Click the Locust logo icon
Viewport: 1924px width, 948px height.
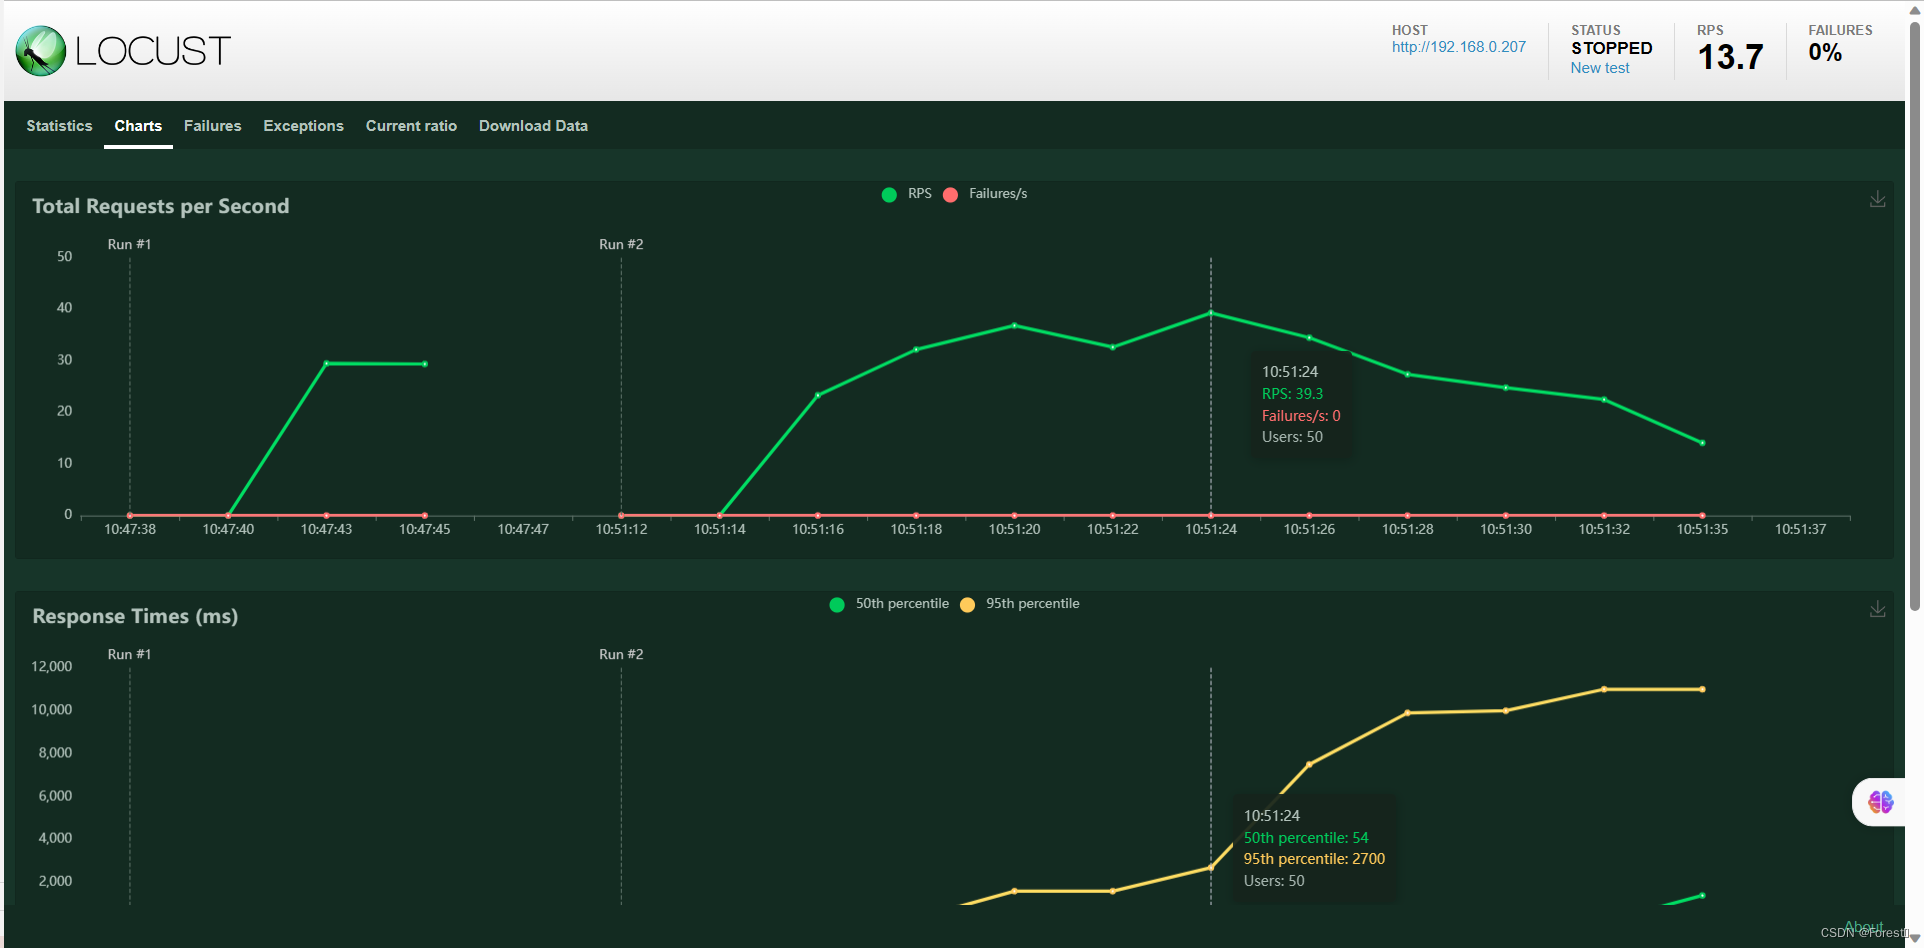coord(41,51)
